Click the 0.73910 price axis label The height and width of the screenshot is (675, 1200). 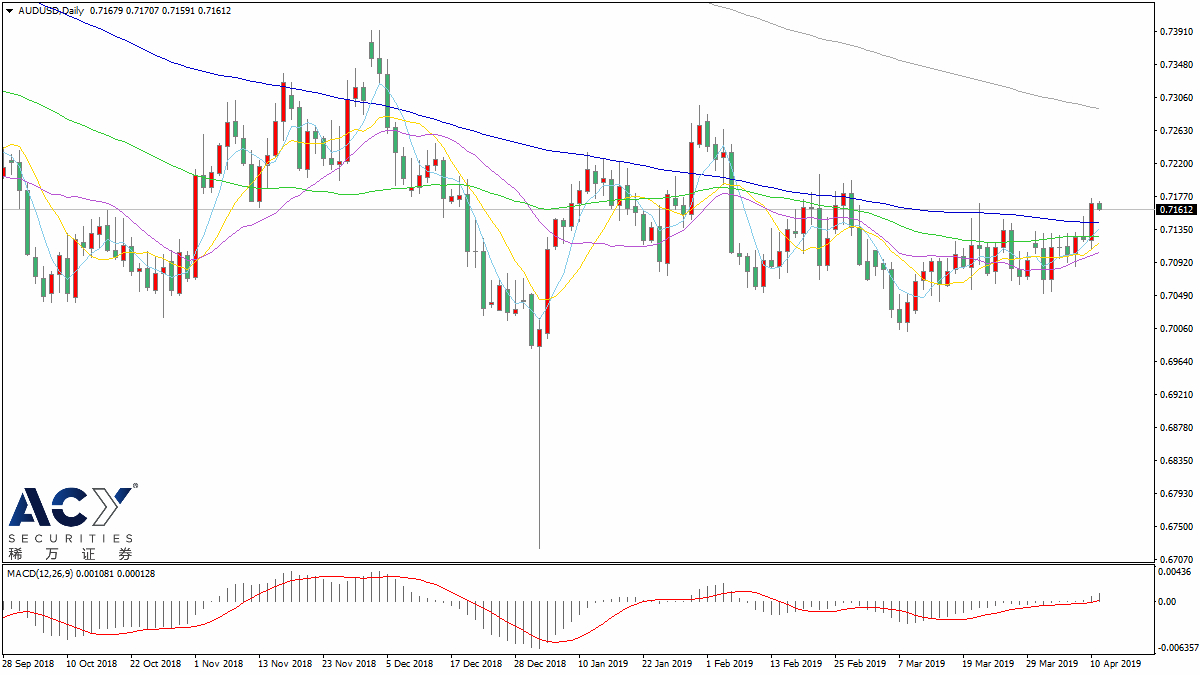tap(1172, 32)
